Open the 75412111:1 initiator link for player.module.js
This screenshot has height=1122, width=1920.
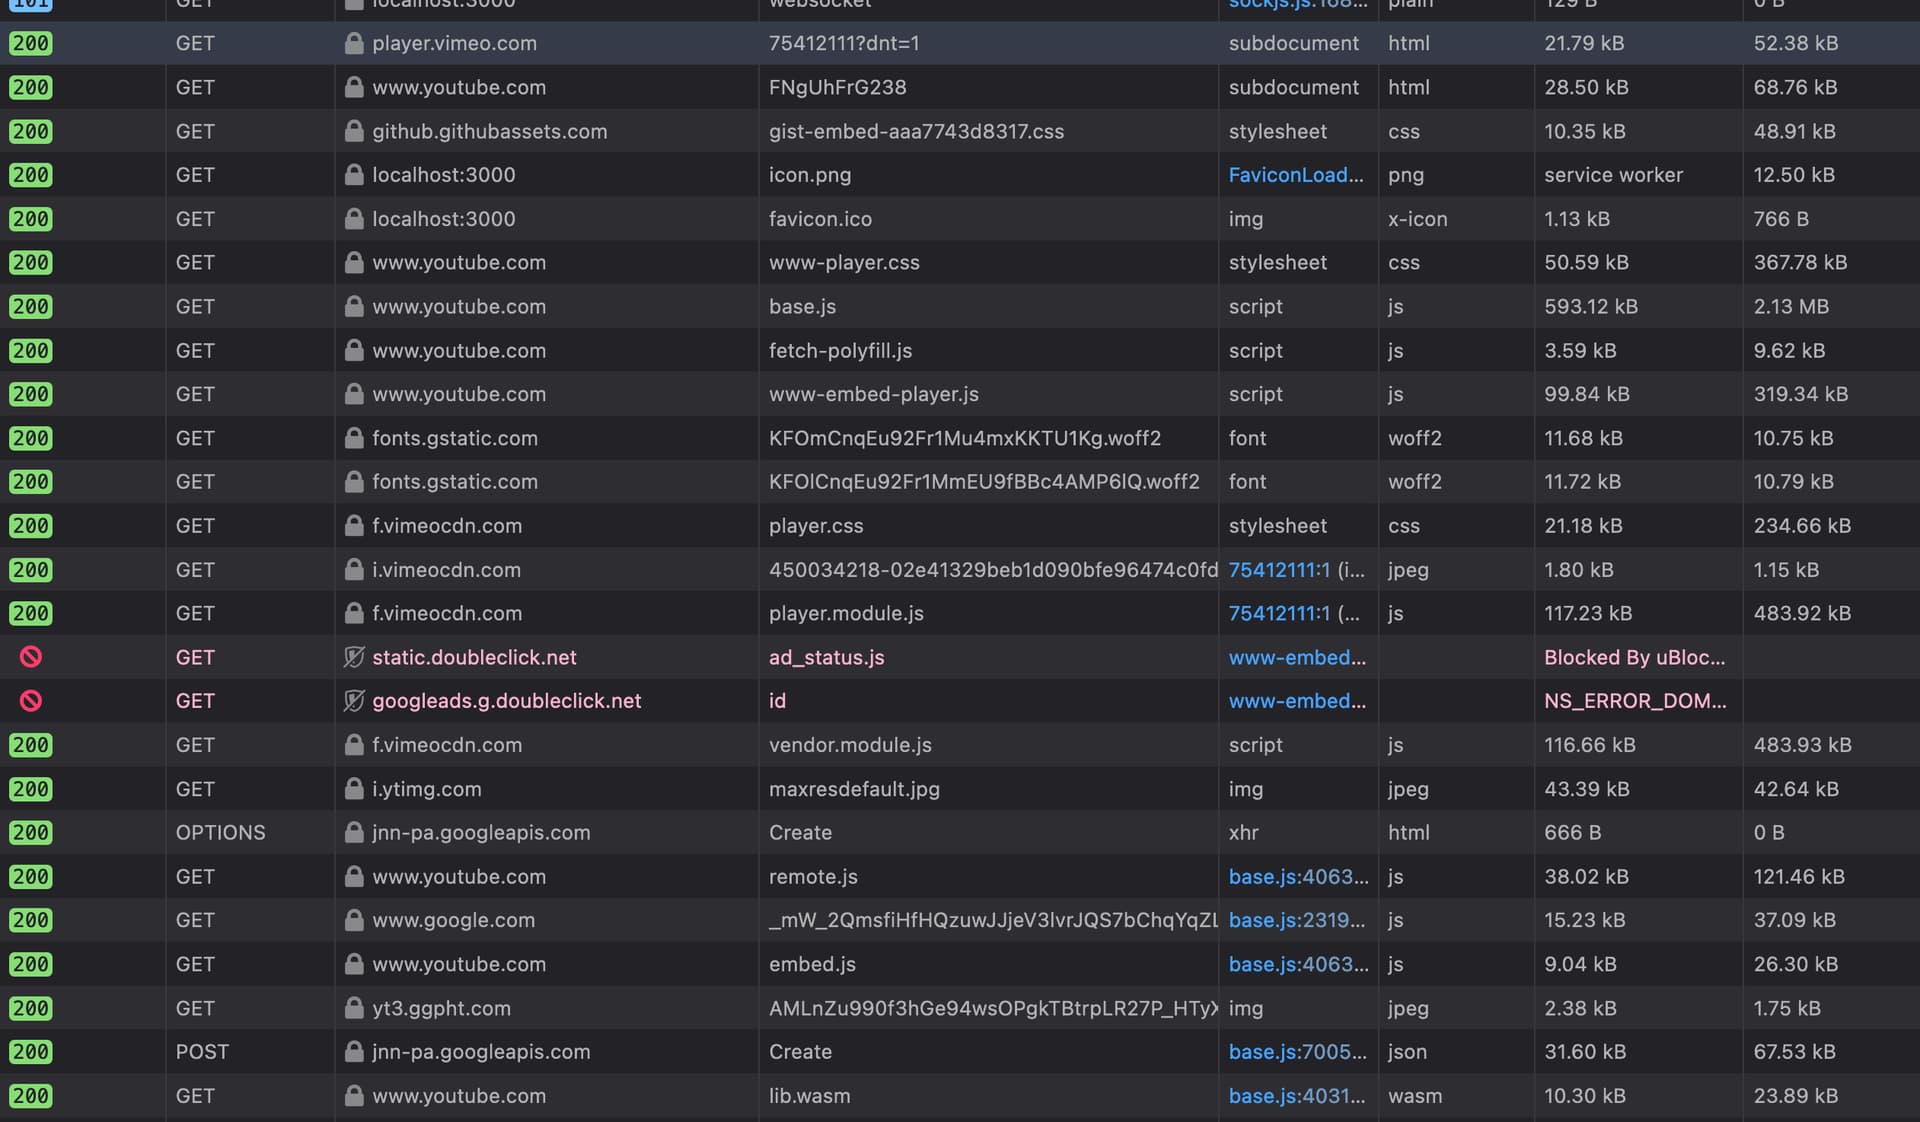click(1280, 614)
